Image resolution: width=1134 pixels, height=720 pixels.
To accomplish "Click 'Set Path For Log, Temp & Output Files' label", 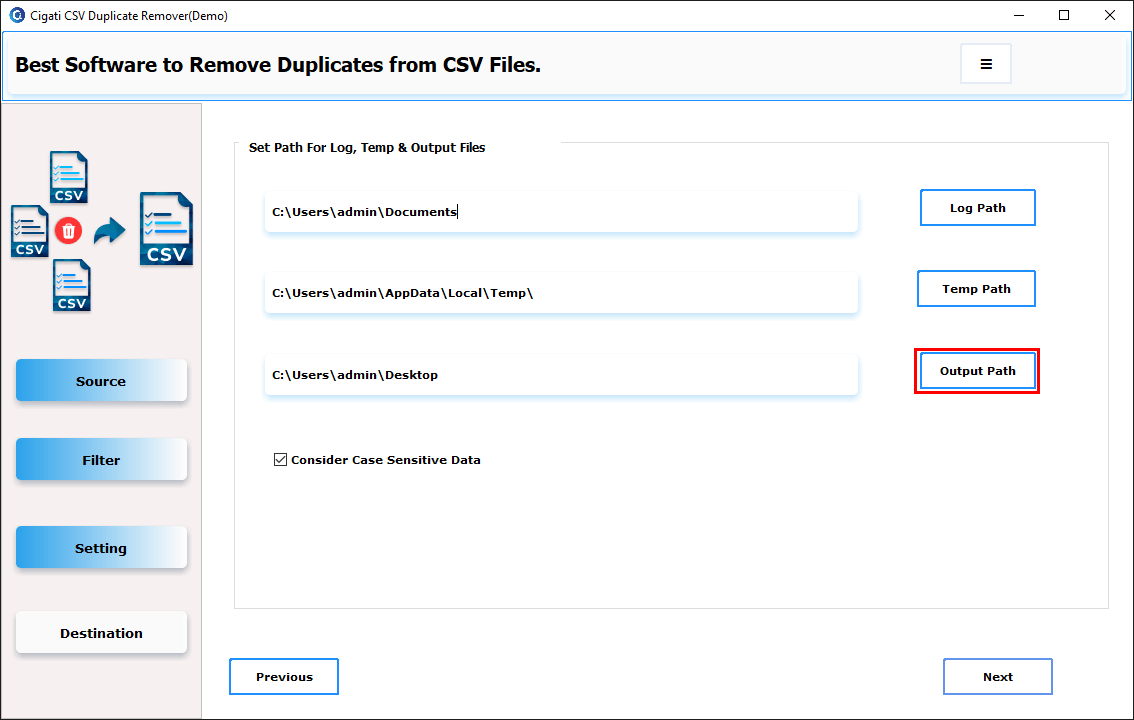I will coord(367,147).
